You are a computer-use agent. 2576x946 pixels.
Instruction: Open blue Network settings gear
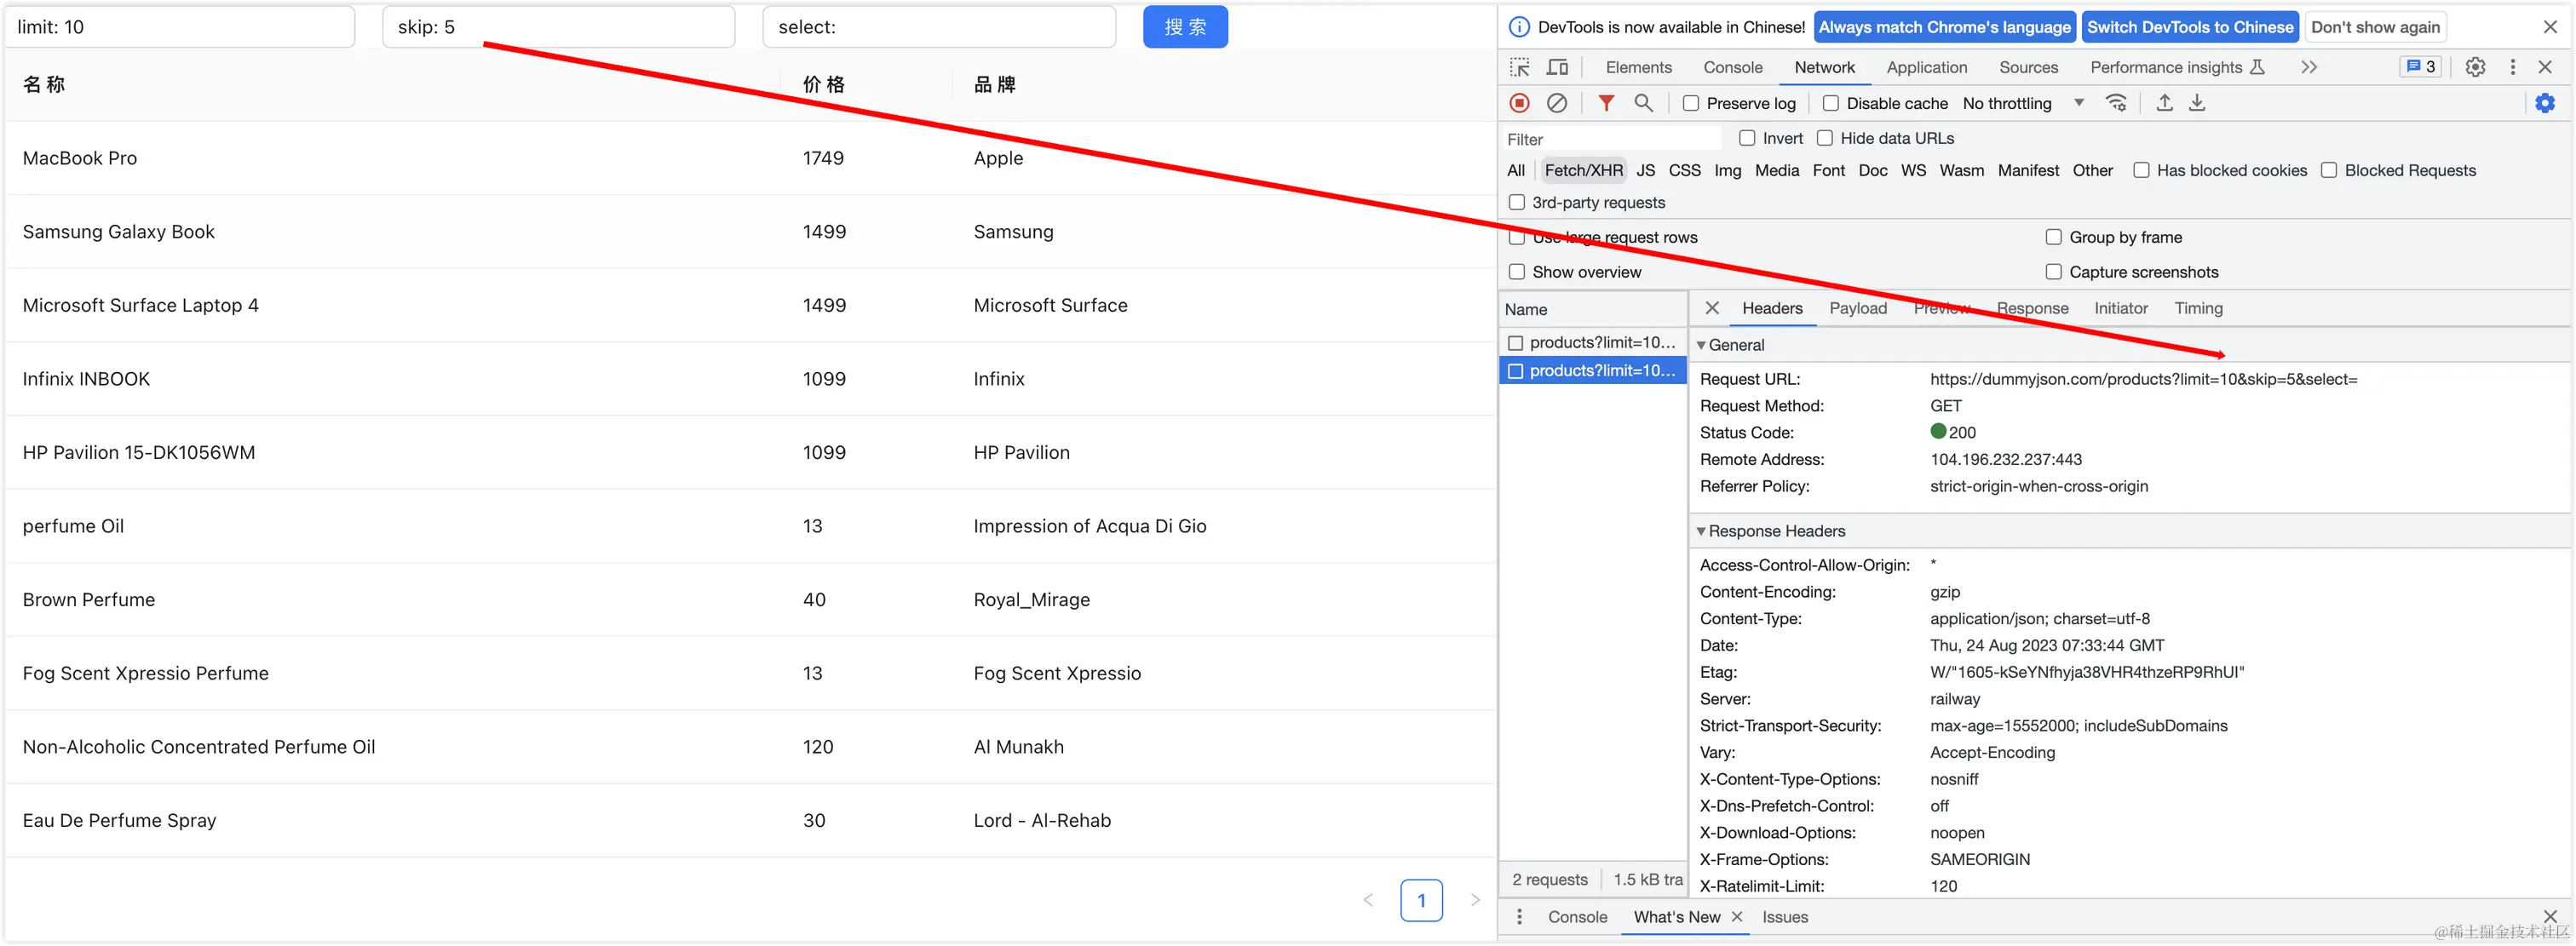click(2545, 103)
